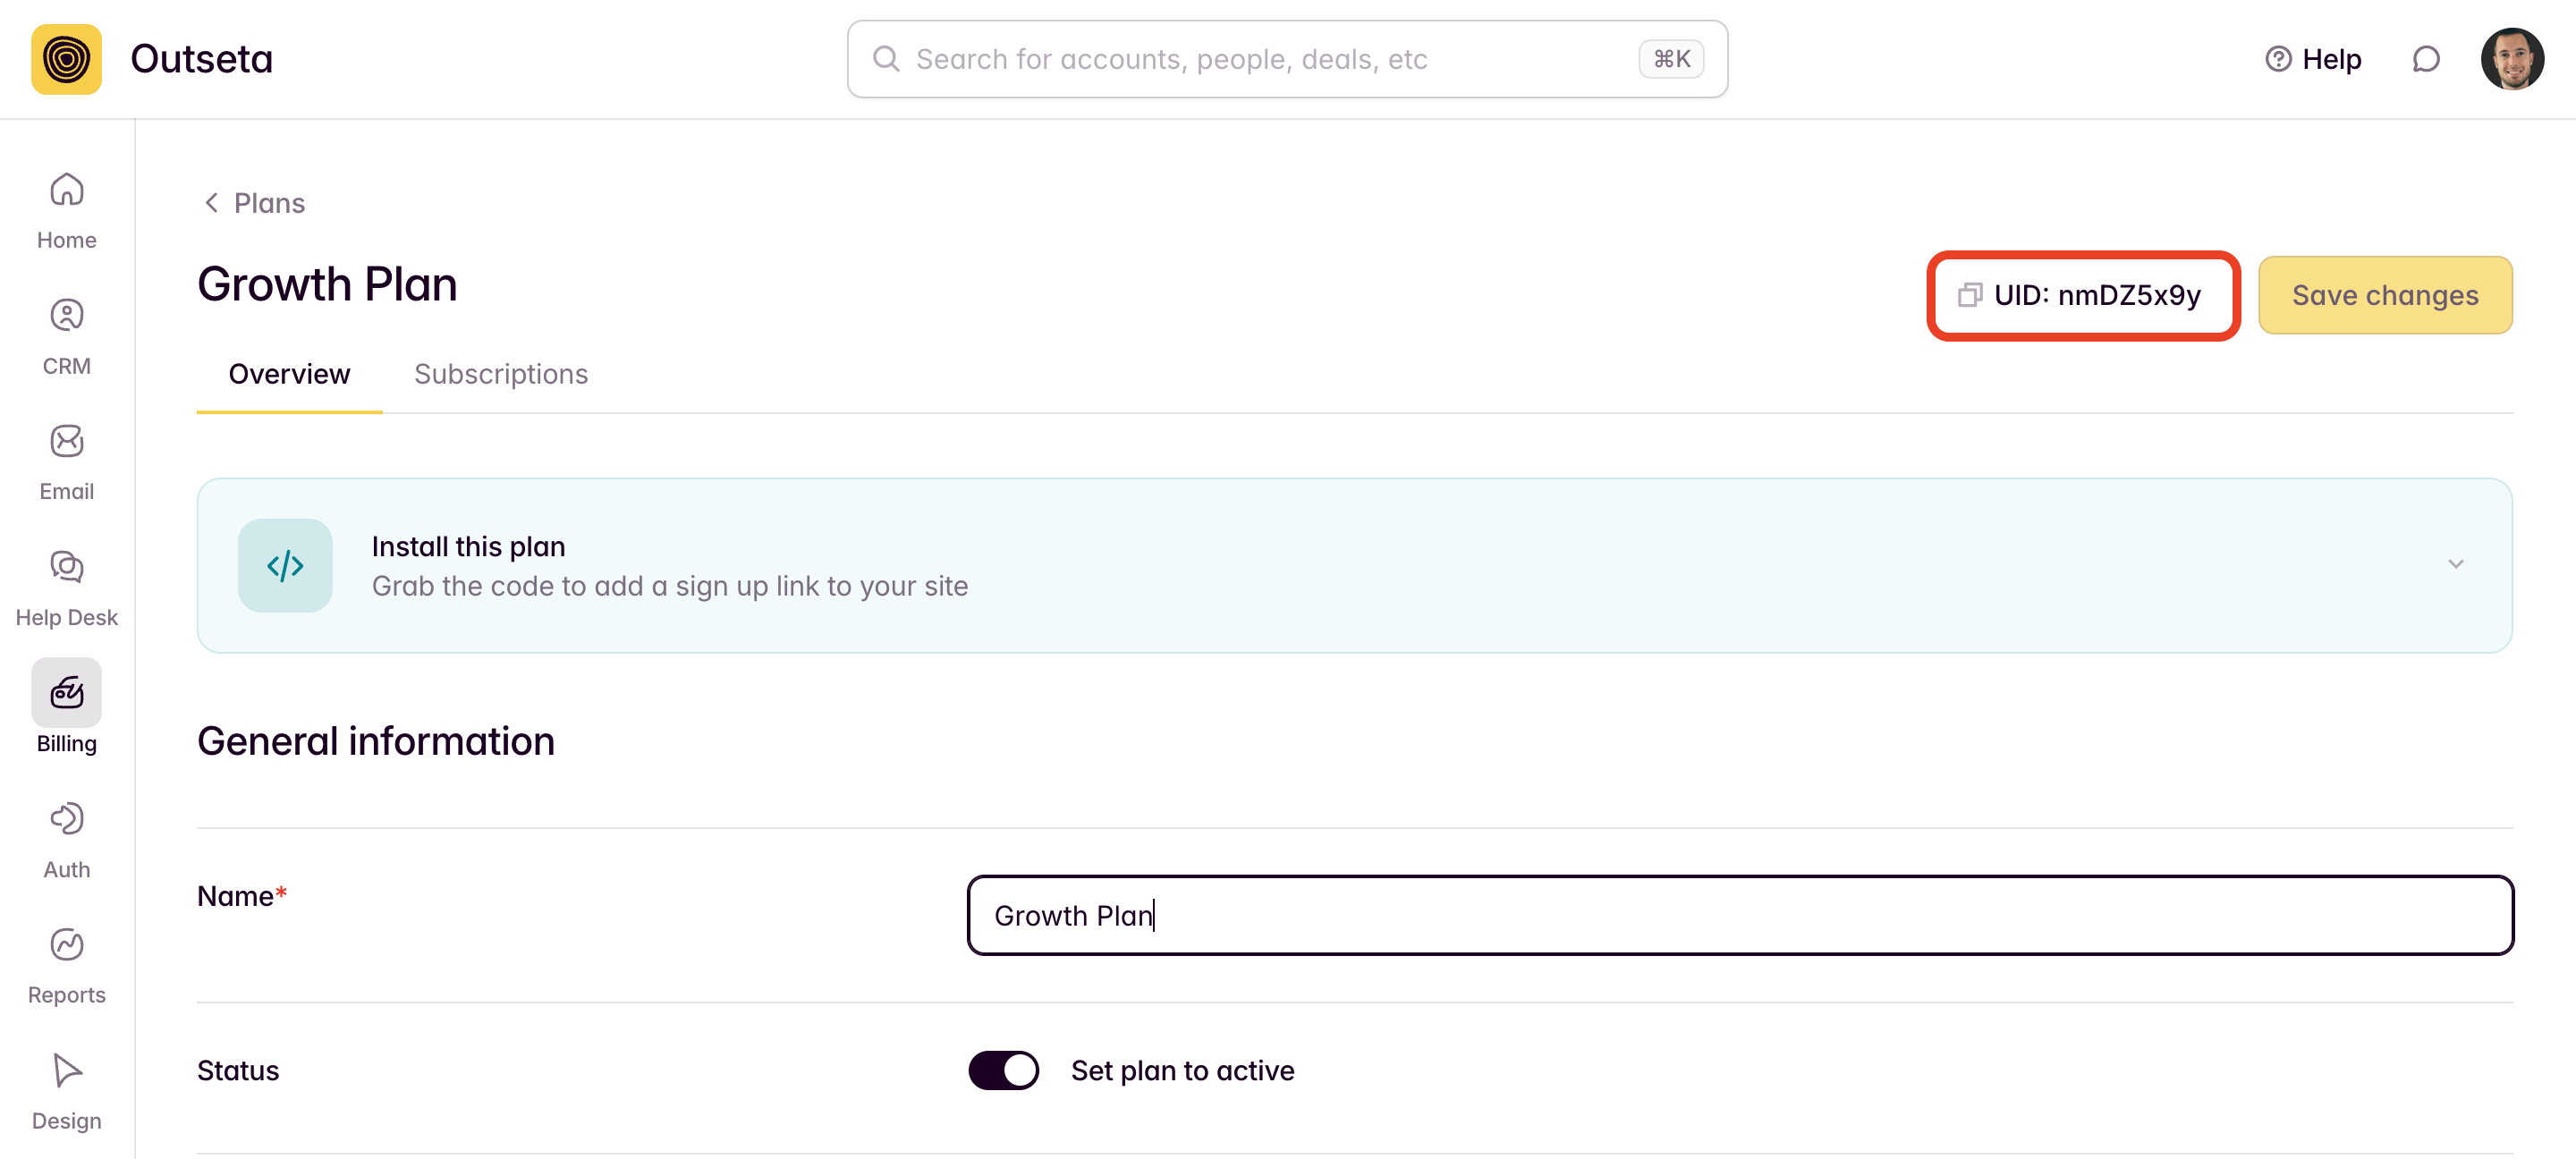Click the plan Name input field
Screen dimensions: 2576x1159
pyautogui.click(x=1739, y=915)
